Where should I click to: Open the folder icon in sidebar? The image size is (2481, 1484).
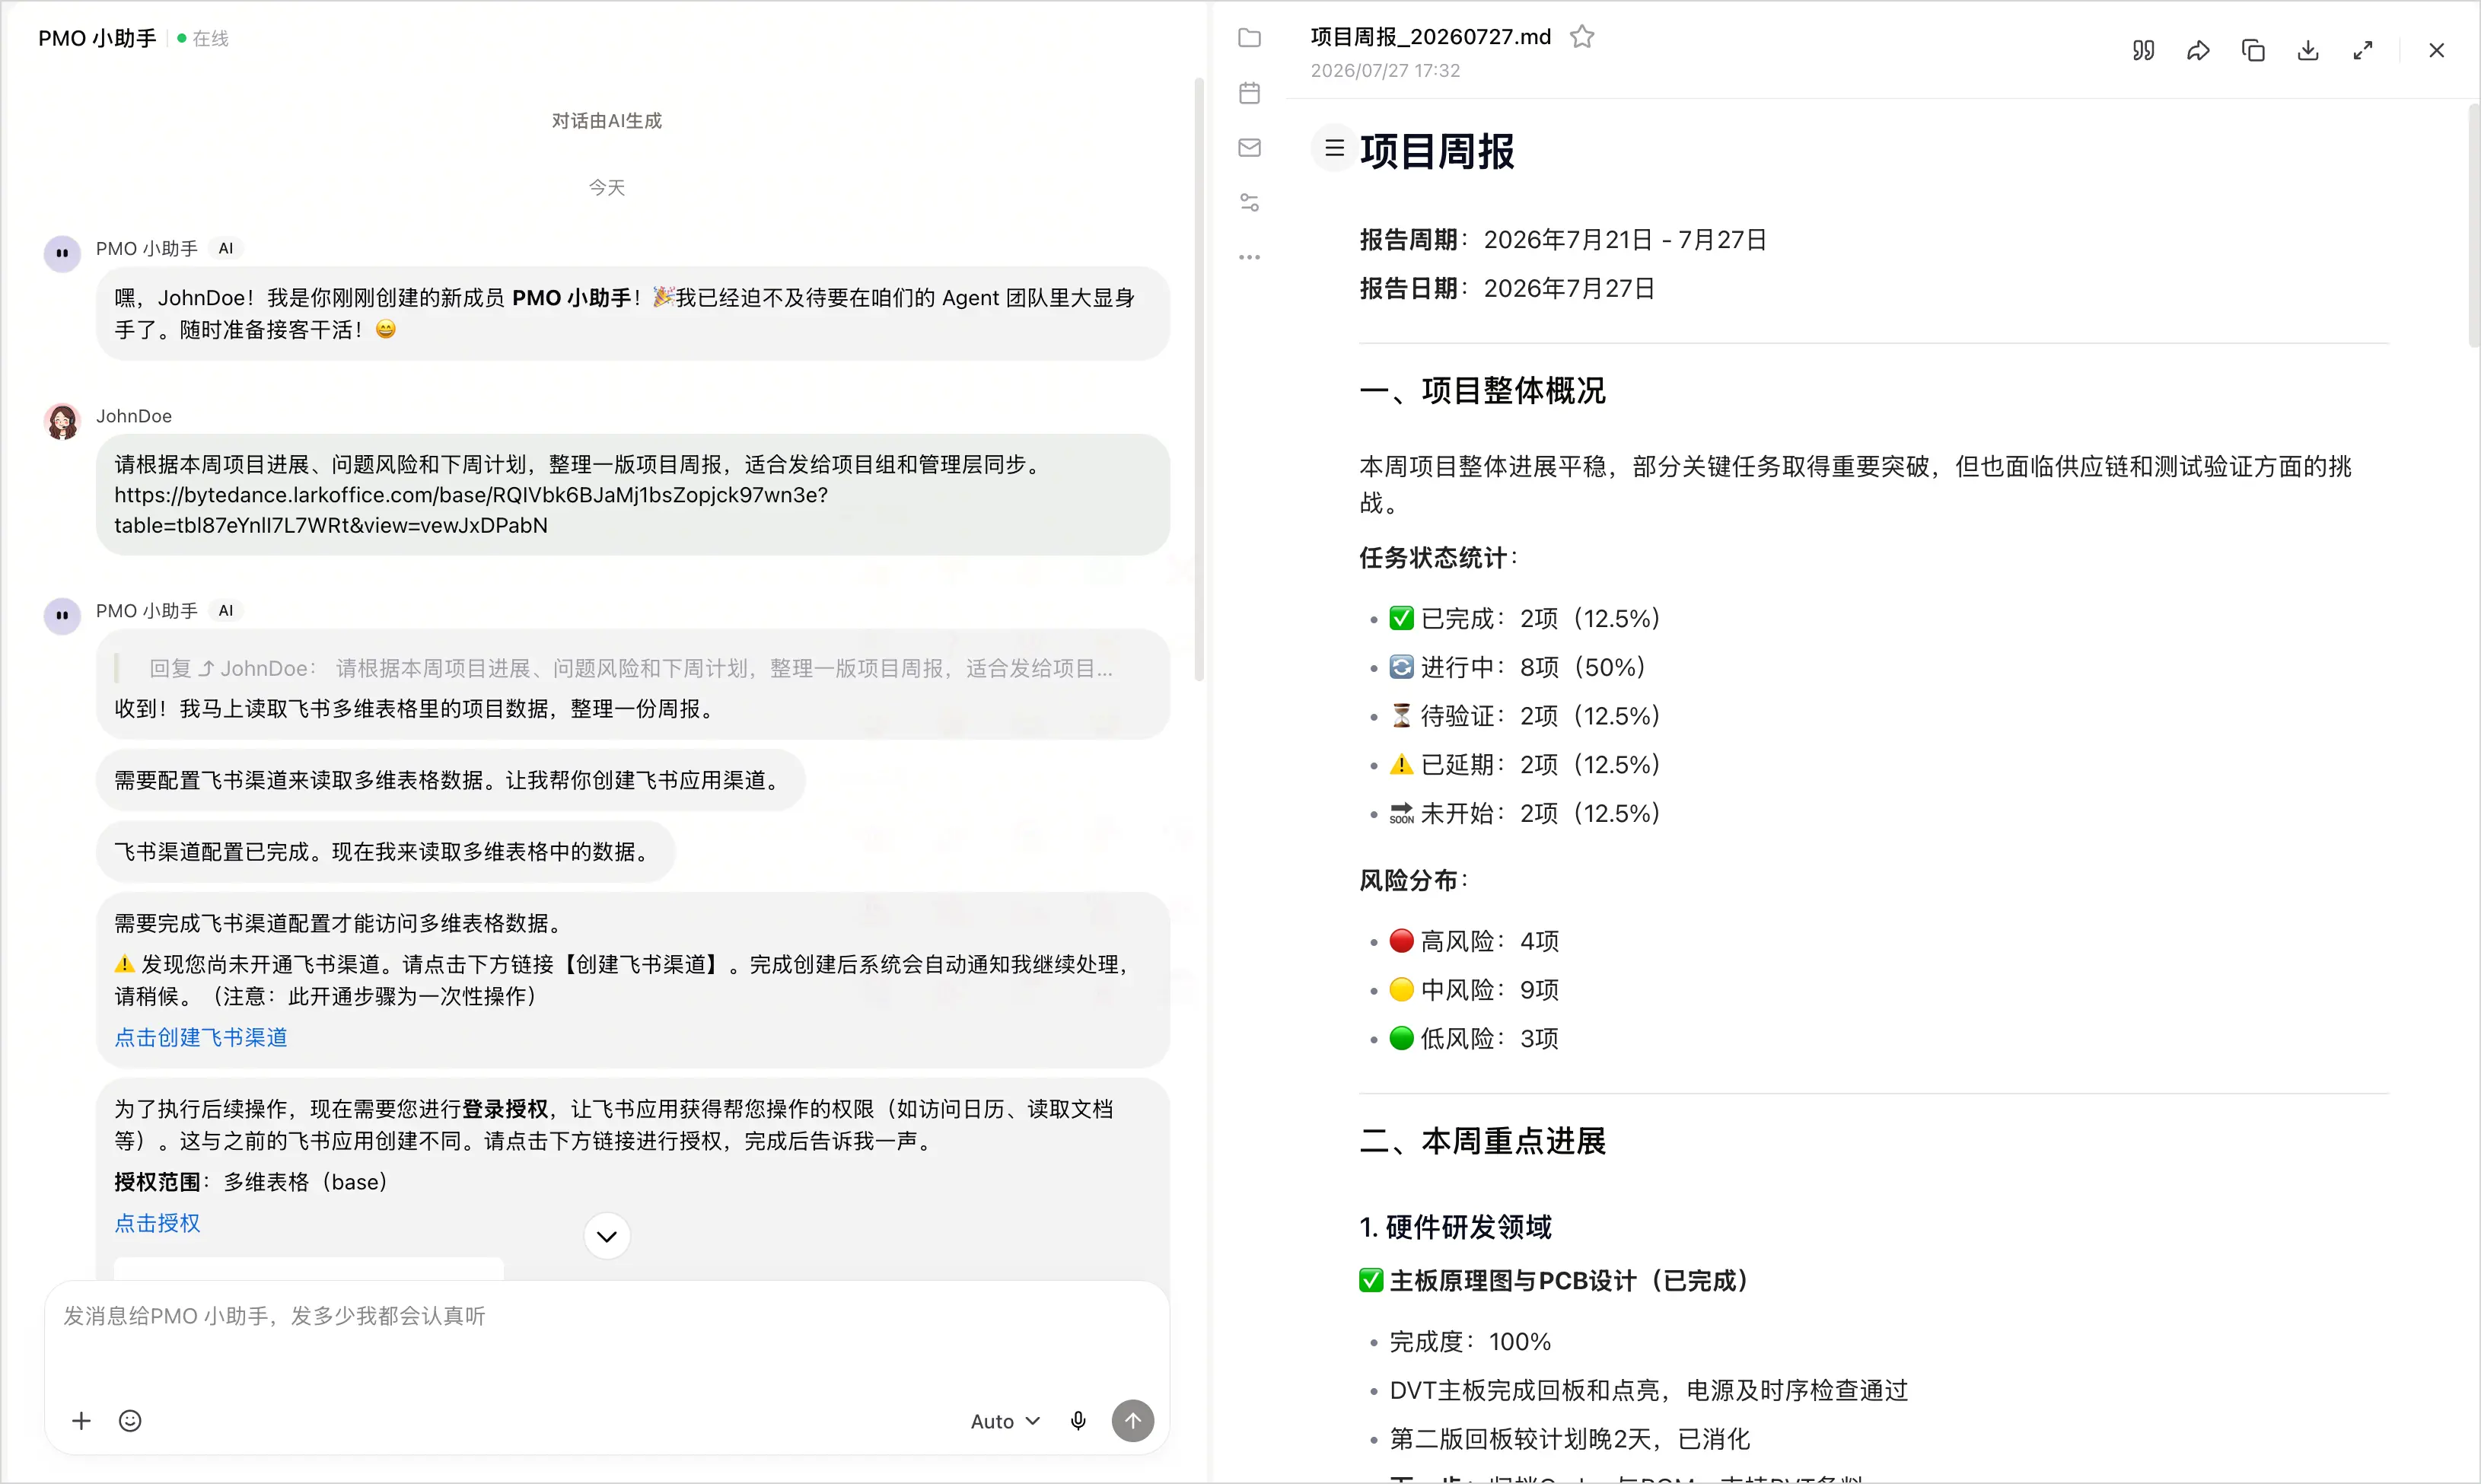click(1249, 38)
